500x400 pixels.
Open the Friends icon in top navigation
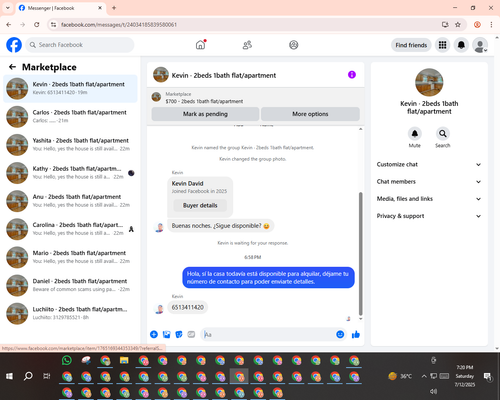coord(247,45)
